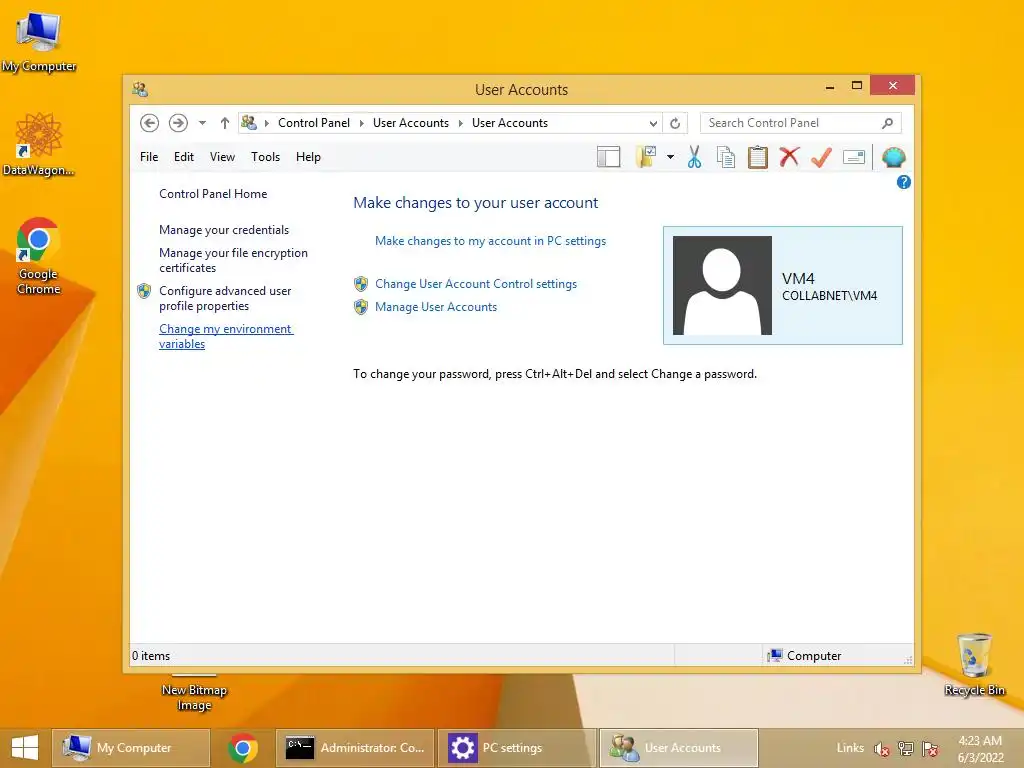The width and height of the screenshot is (1024, 768).
Task: Open the recent locations dropdown arrow
Action: 202,123
